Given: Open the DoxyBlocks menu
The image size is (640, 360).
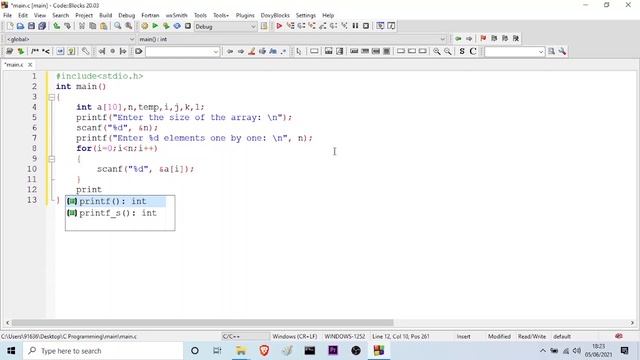Looking at the screenshot, I should [x=275, y=15].
